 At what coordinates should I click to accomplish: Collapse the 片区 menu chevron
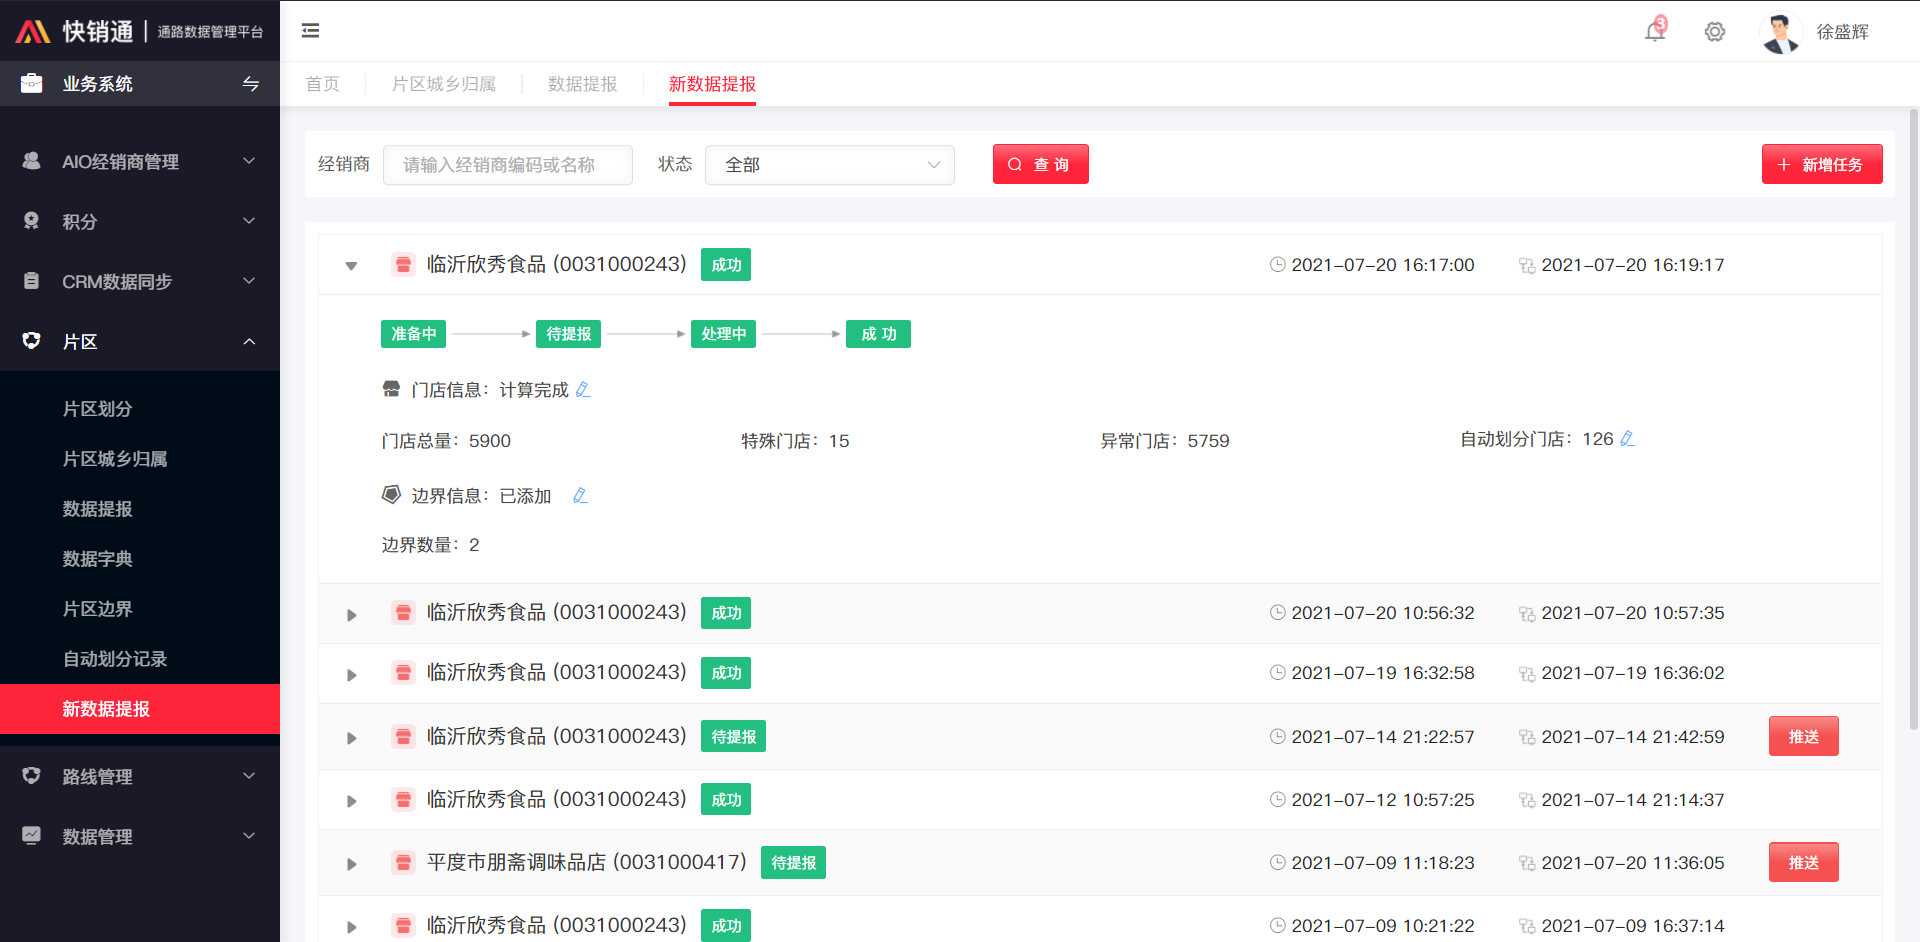249,342
